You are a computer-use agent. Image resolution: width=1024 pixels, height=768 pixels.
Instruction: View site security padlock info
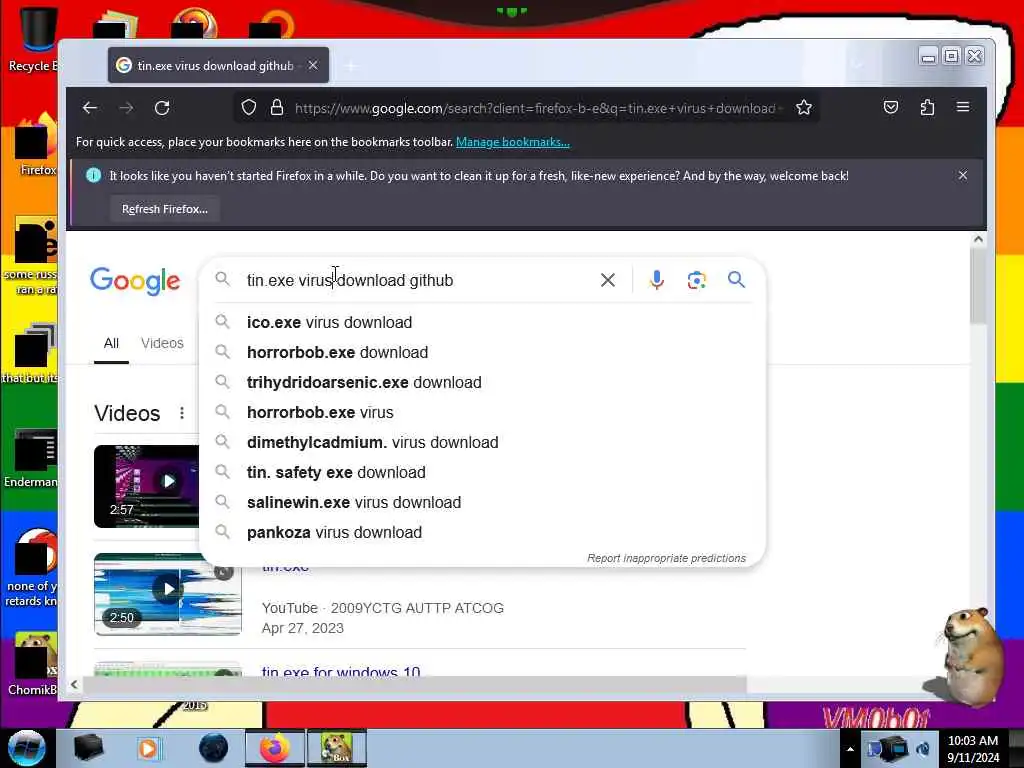tap(277, 108)
